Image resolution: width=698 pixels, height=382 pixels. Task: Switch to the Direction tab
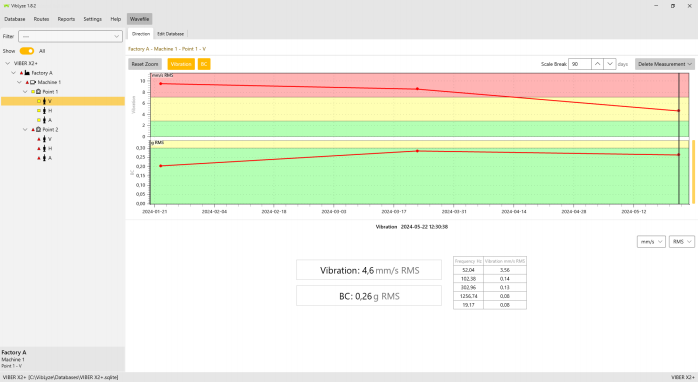click(141, 34)
